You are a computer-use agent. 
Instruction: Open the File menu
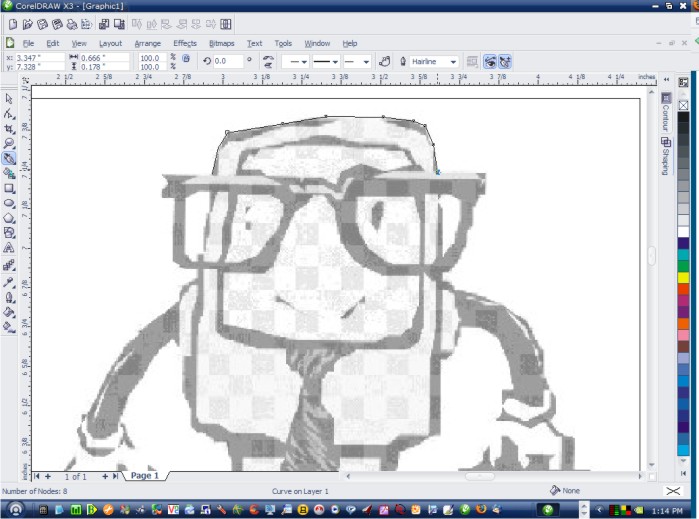tap(28, 43)
